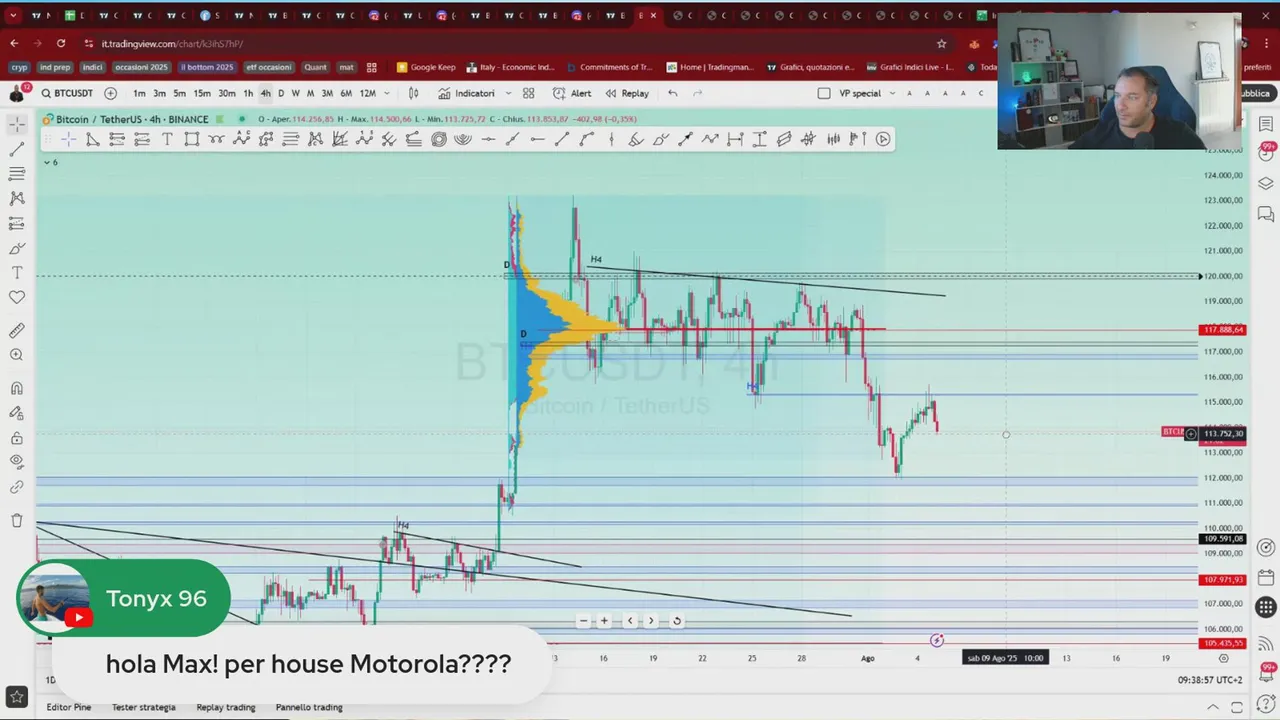
Task: Open the object tree layers icon in right sidebar
Action: tap(1266, 183)
